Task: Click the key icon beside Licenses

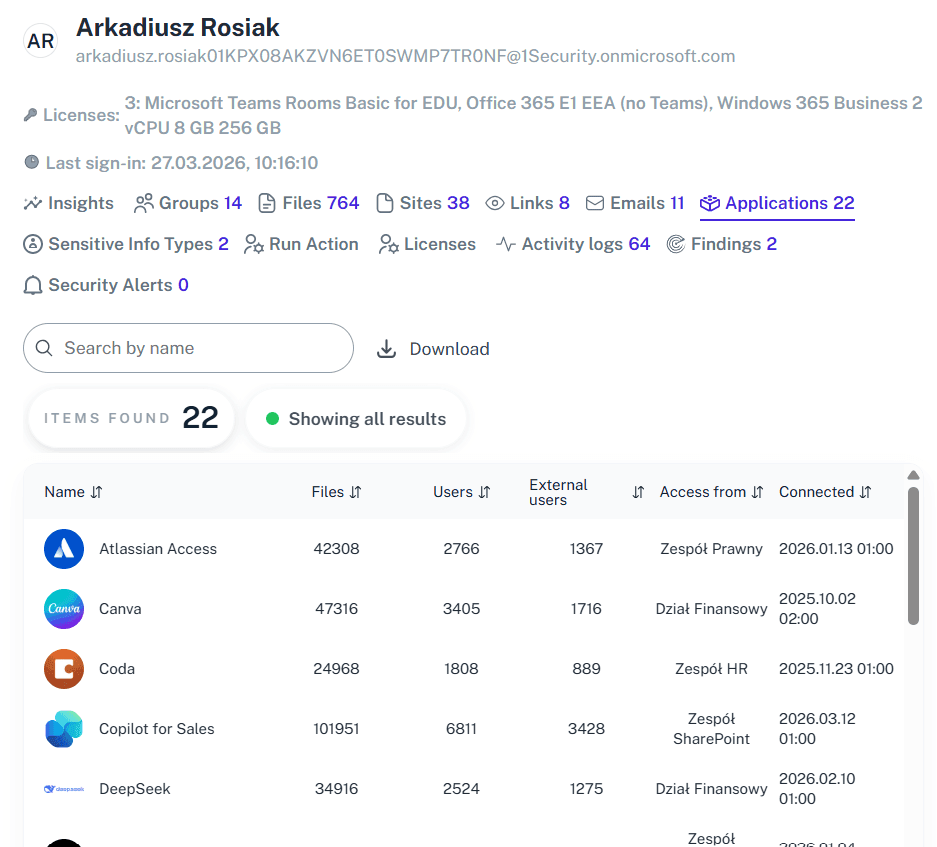Action: click(x=30, y=115)
